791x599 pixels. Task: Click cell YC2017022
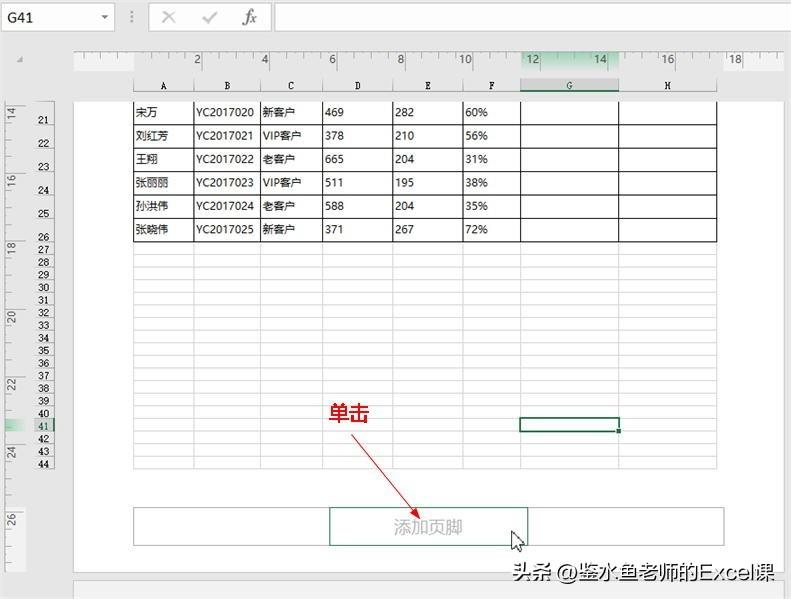click(227, 159)
